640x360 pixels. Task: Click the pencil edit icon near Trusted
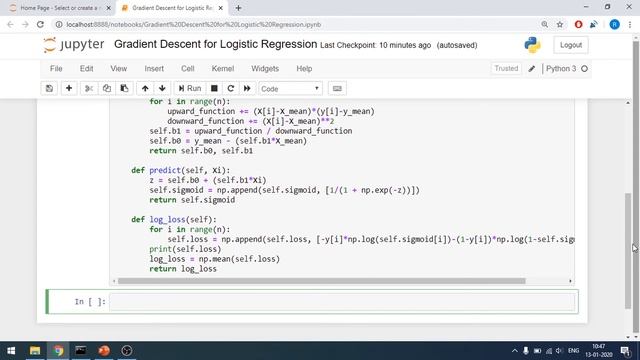(531, 69)
